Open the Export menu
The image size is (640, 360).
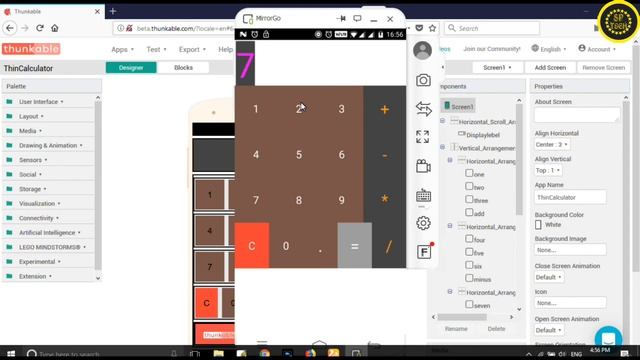(192, 49)
